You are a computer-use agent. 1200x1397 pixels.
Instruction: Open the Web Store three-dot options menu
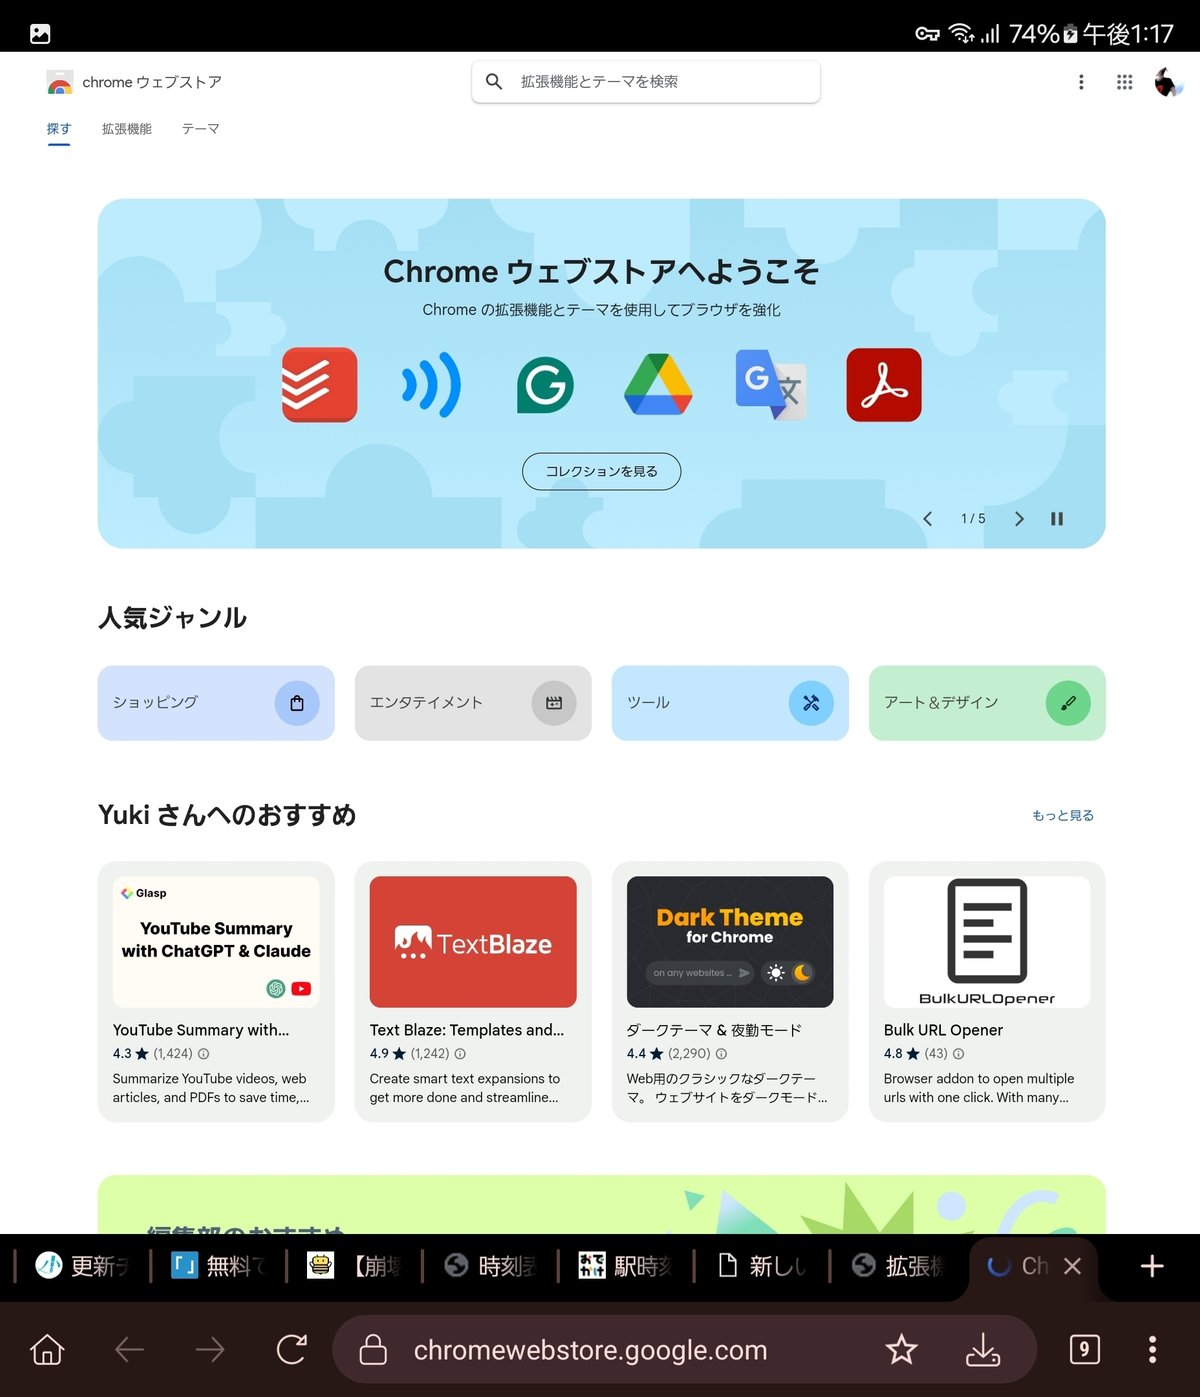(x=1081, y=82)
